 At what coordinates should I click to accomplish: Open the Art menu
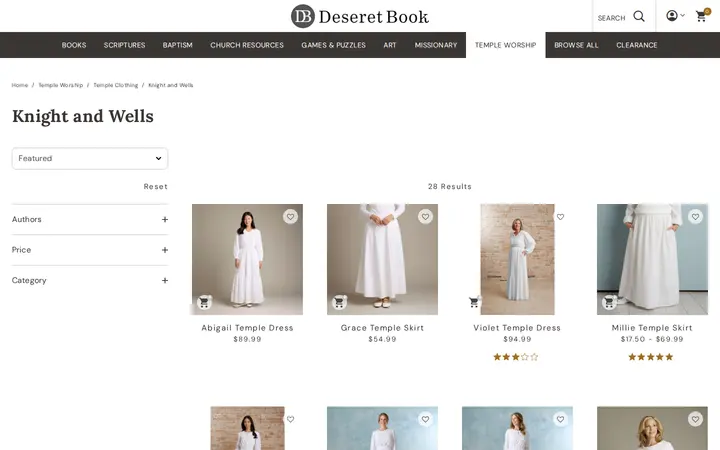[390, 45]
